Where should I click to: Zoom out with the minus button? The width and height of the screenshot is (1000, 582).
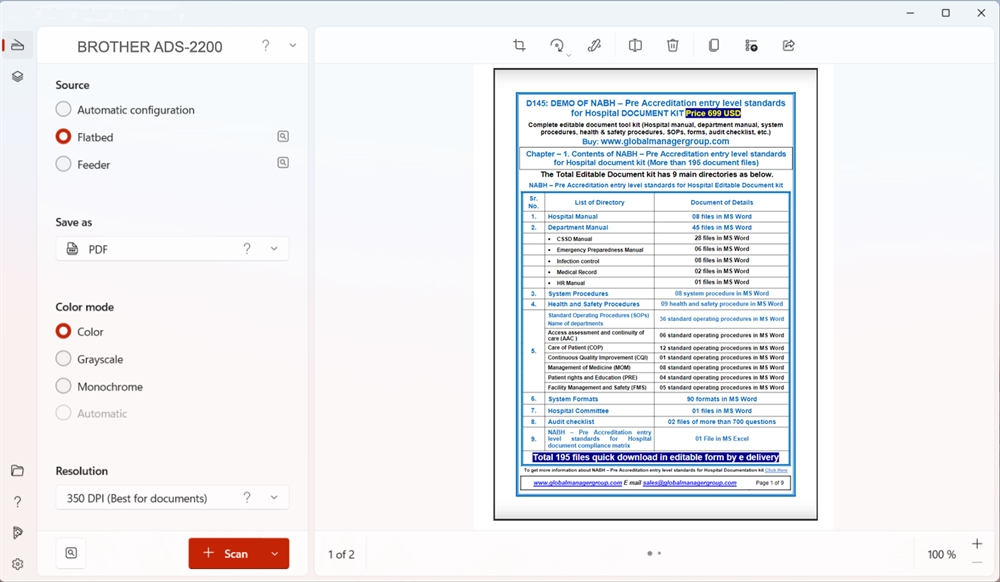[977, 563]
